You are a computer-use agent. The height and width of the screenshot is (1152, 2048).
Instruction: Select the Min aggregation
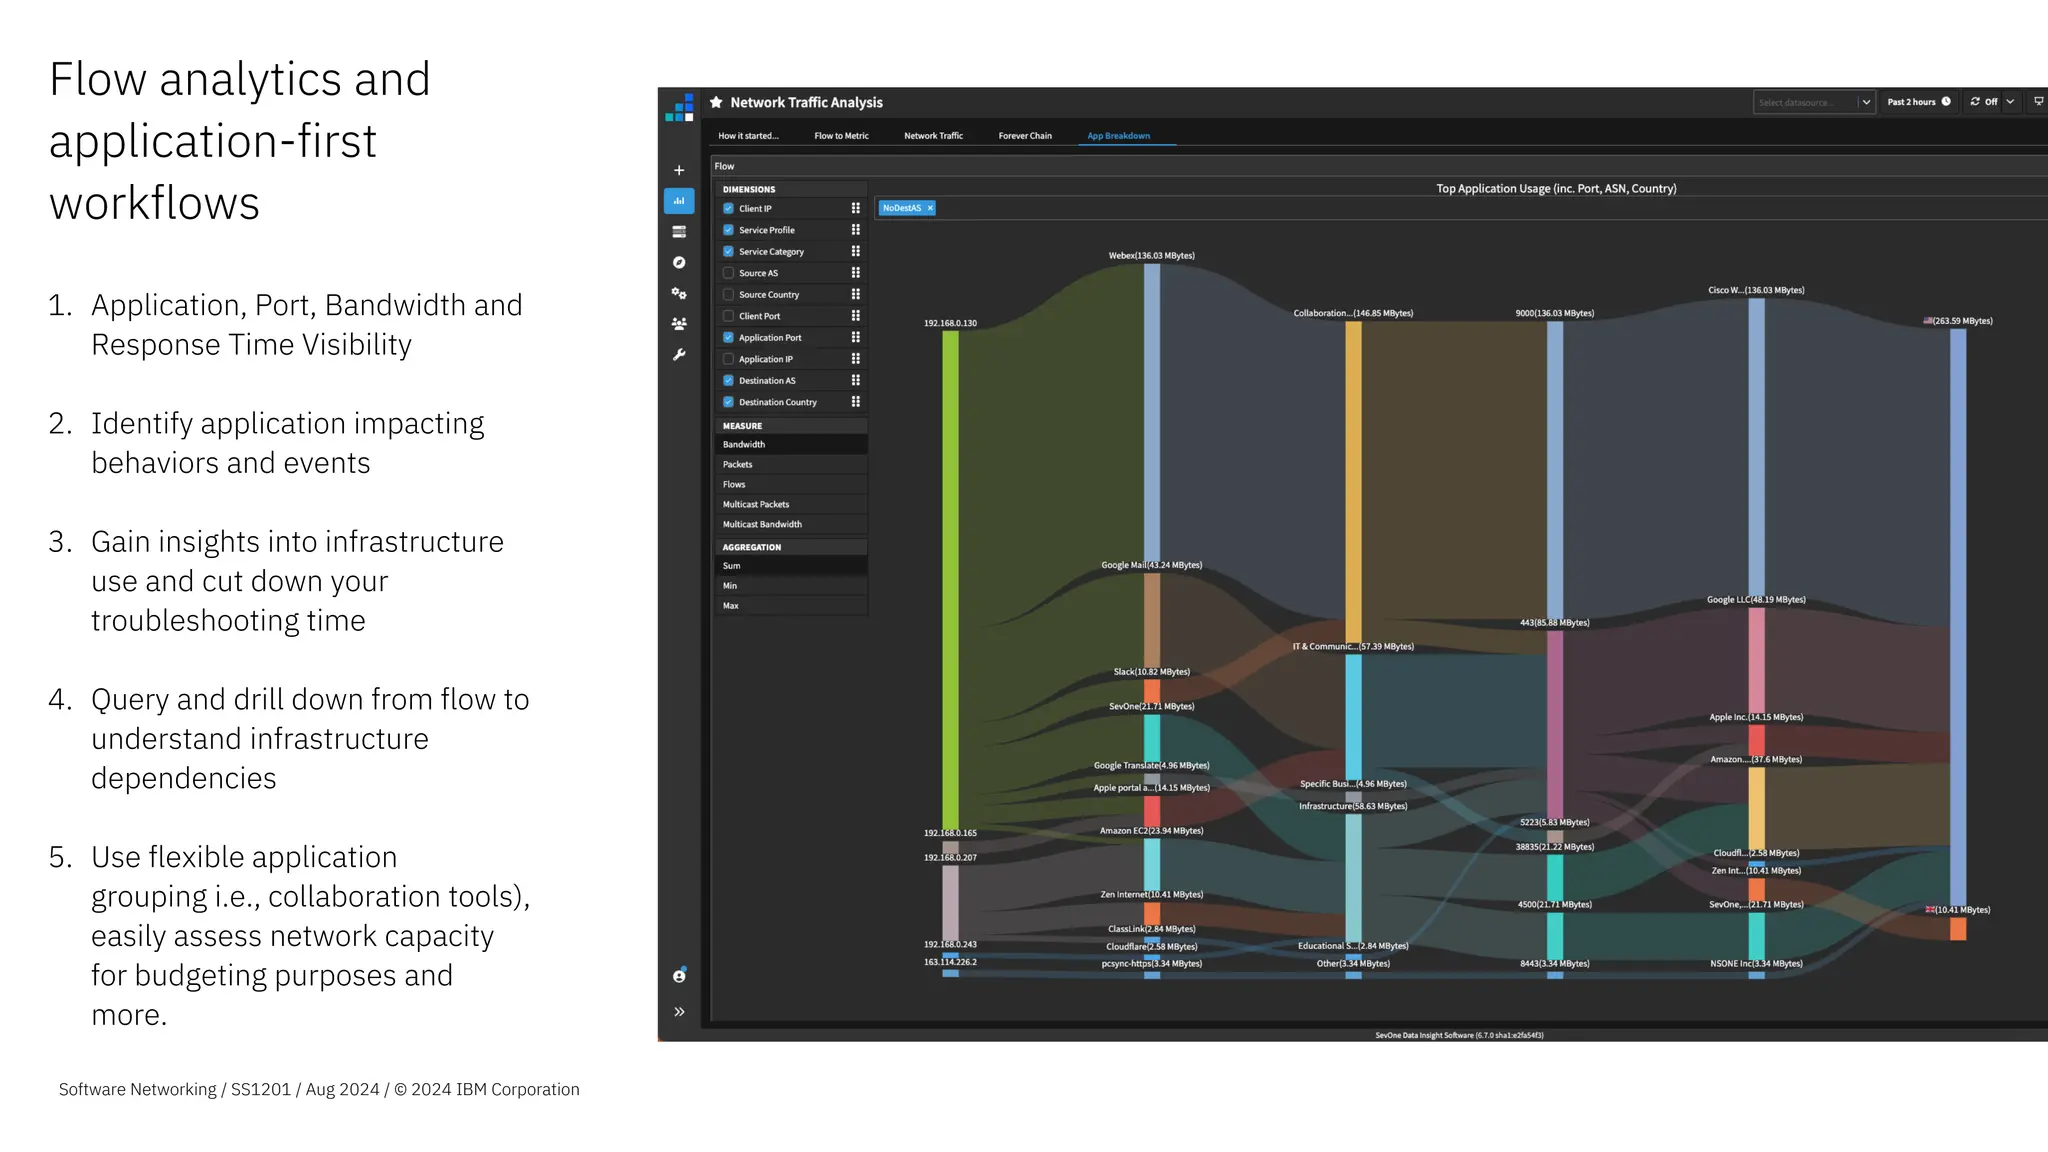(x=791, y=586)
